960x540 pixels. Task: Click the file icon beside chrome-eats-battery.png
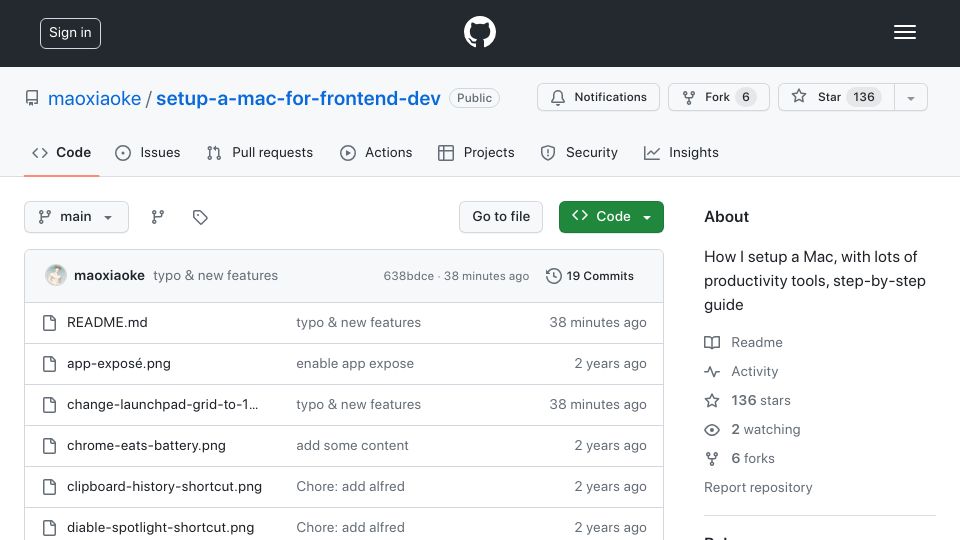(50, 446)
